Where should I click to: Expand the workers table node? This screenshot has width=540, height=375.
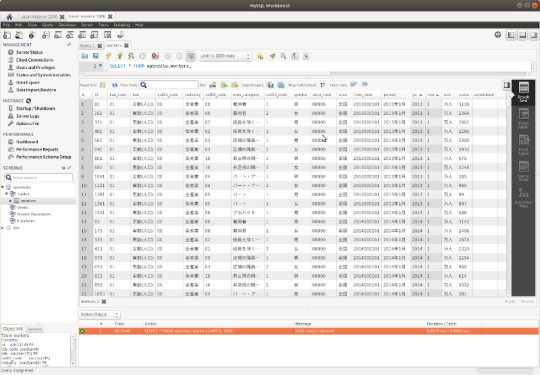[10, 200]
